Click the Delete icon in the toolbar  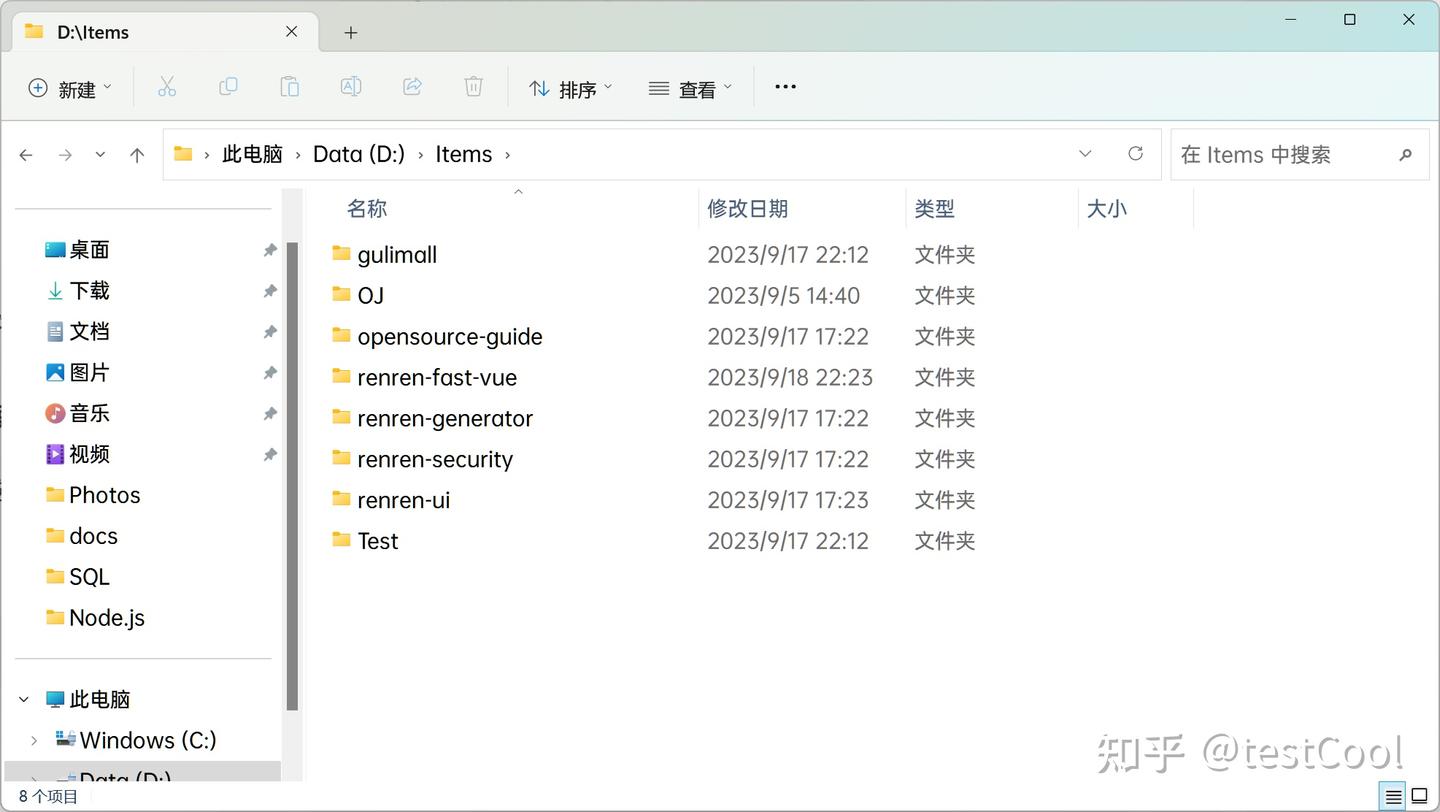point(473,87)
